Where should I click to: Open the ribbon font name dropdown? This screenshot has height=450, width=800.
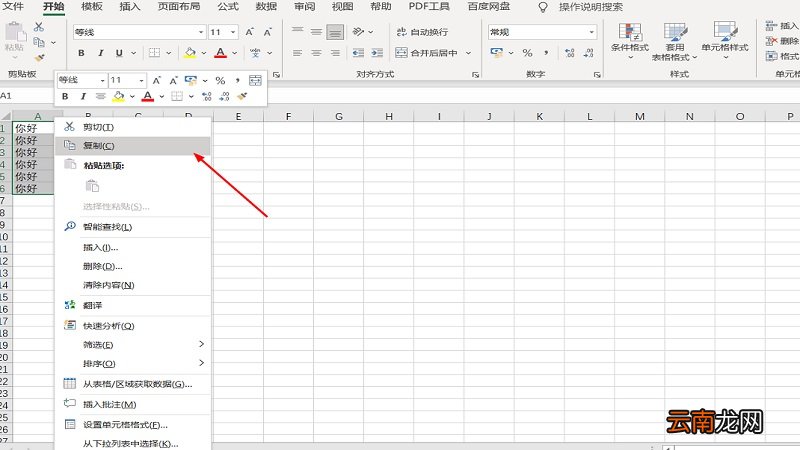[x=201, y=32]
